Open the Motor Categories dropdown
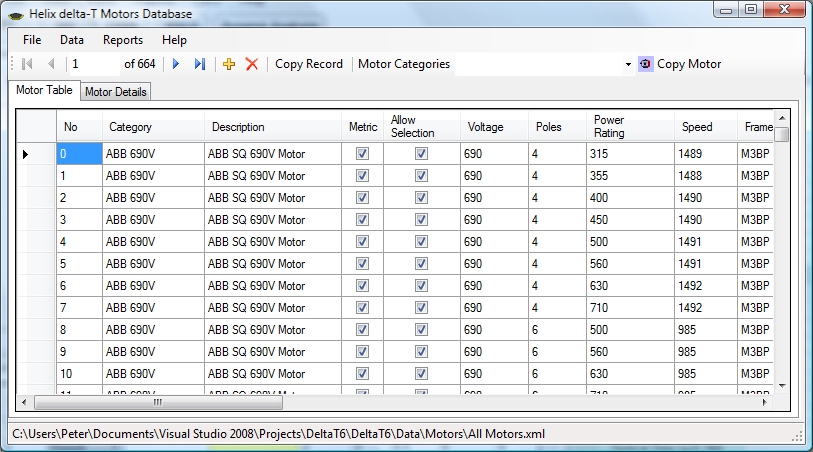 (x=628, y=64)
